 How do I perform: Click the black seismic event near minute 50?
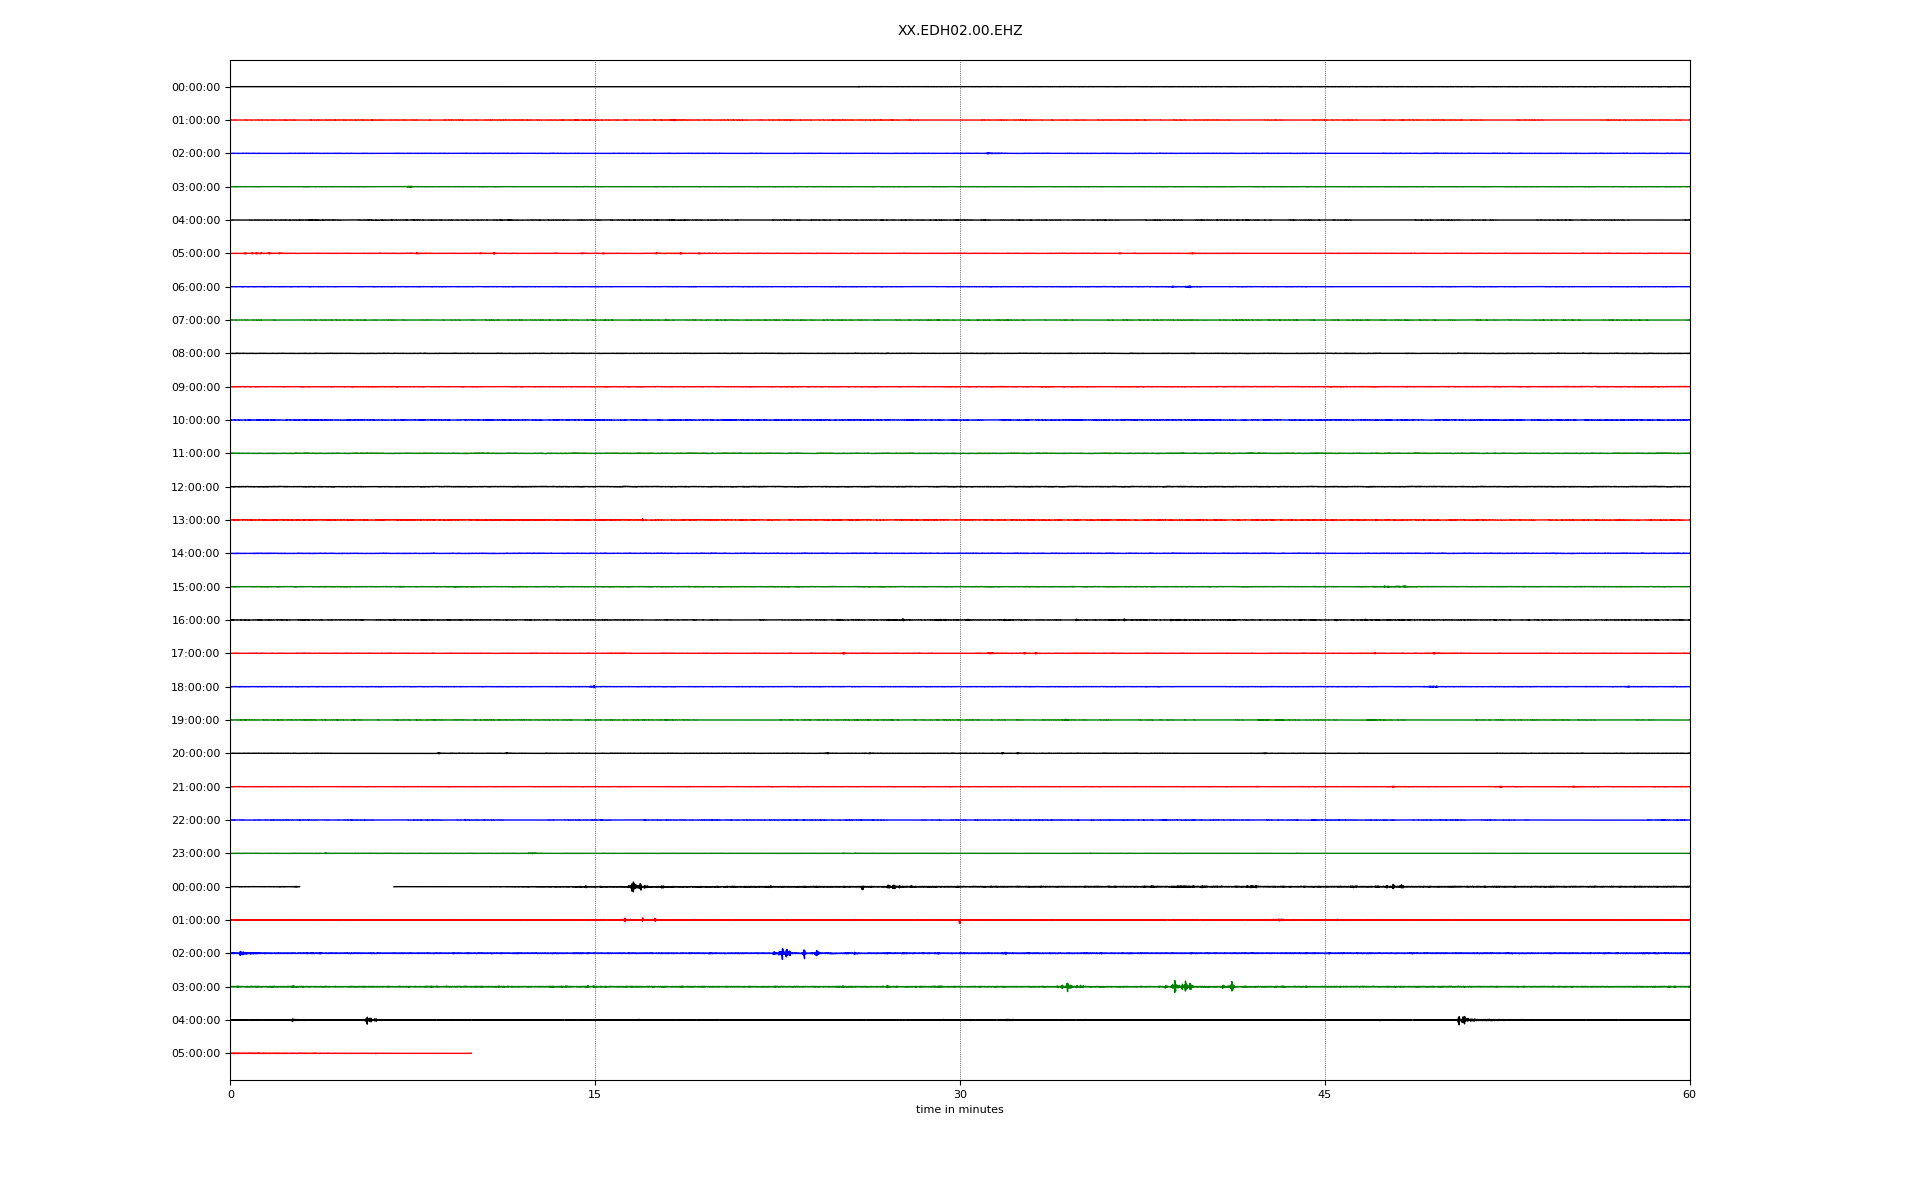click(x=1461, y=1020)
